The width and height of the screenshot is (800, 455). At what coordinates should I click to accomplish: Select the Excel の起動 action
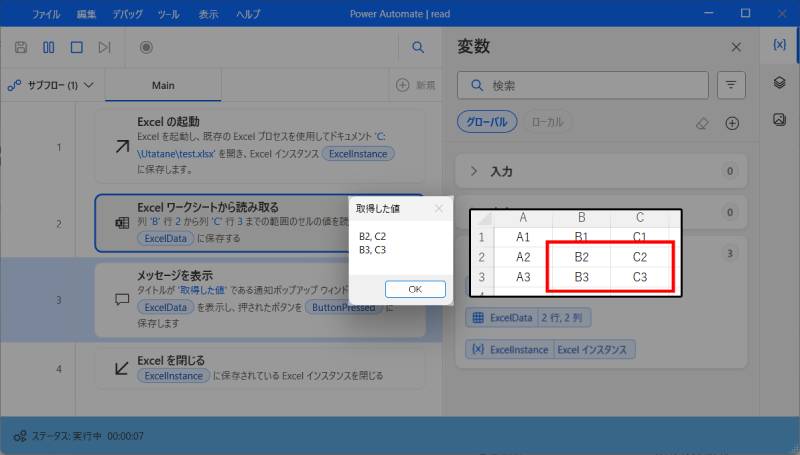click(x=259, y=146)
